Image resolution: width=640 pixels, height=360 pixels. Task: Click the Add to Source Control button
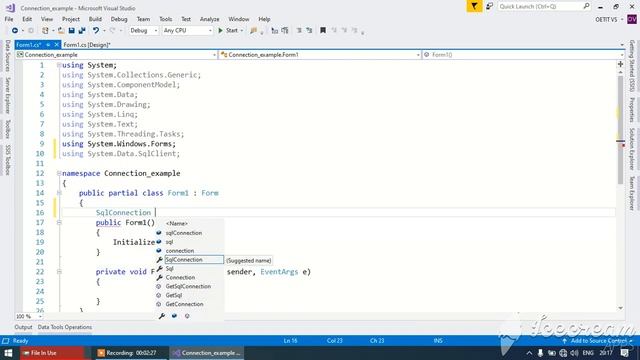tap(598, 341)
